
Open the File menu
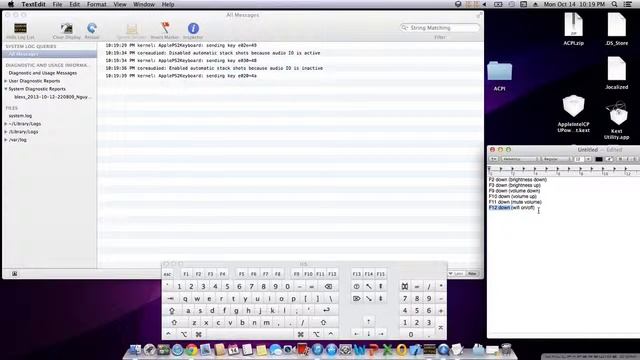click(x=57, y=4)
